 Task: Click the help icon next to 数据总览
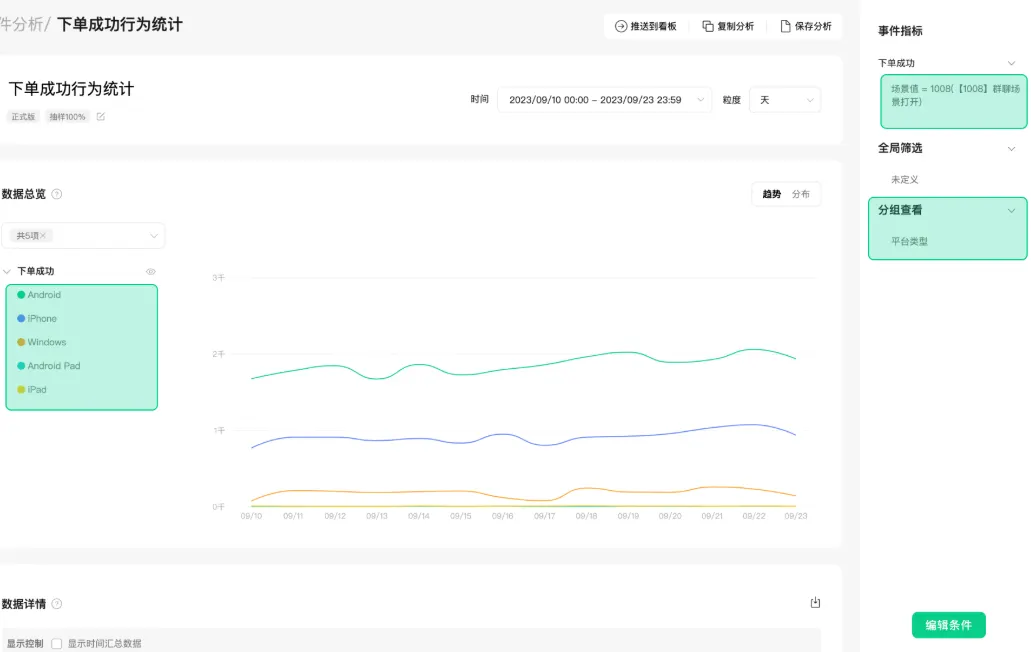click(57, 194)
